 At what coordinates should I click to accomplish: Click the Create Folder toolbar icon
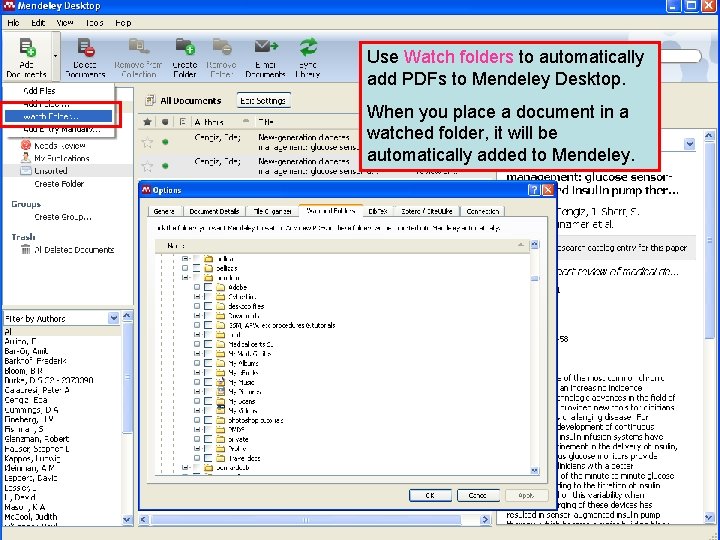click(185, 47)
